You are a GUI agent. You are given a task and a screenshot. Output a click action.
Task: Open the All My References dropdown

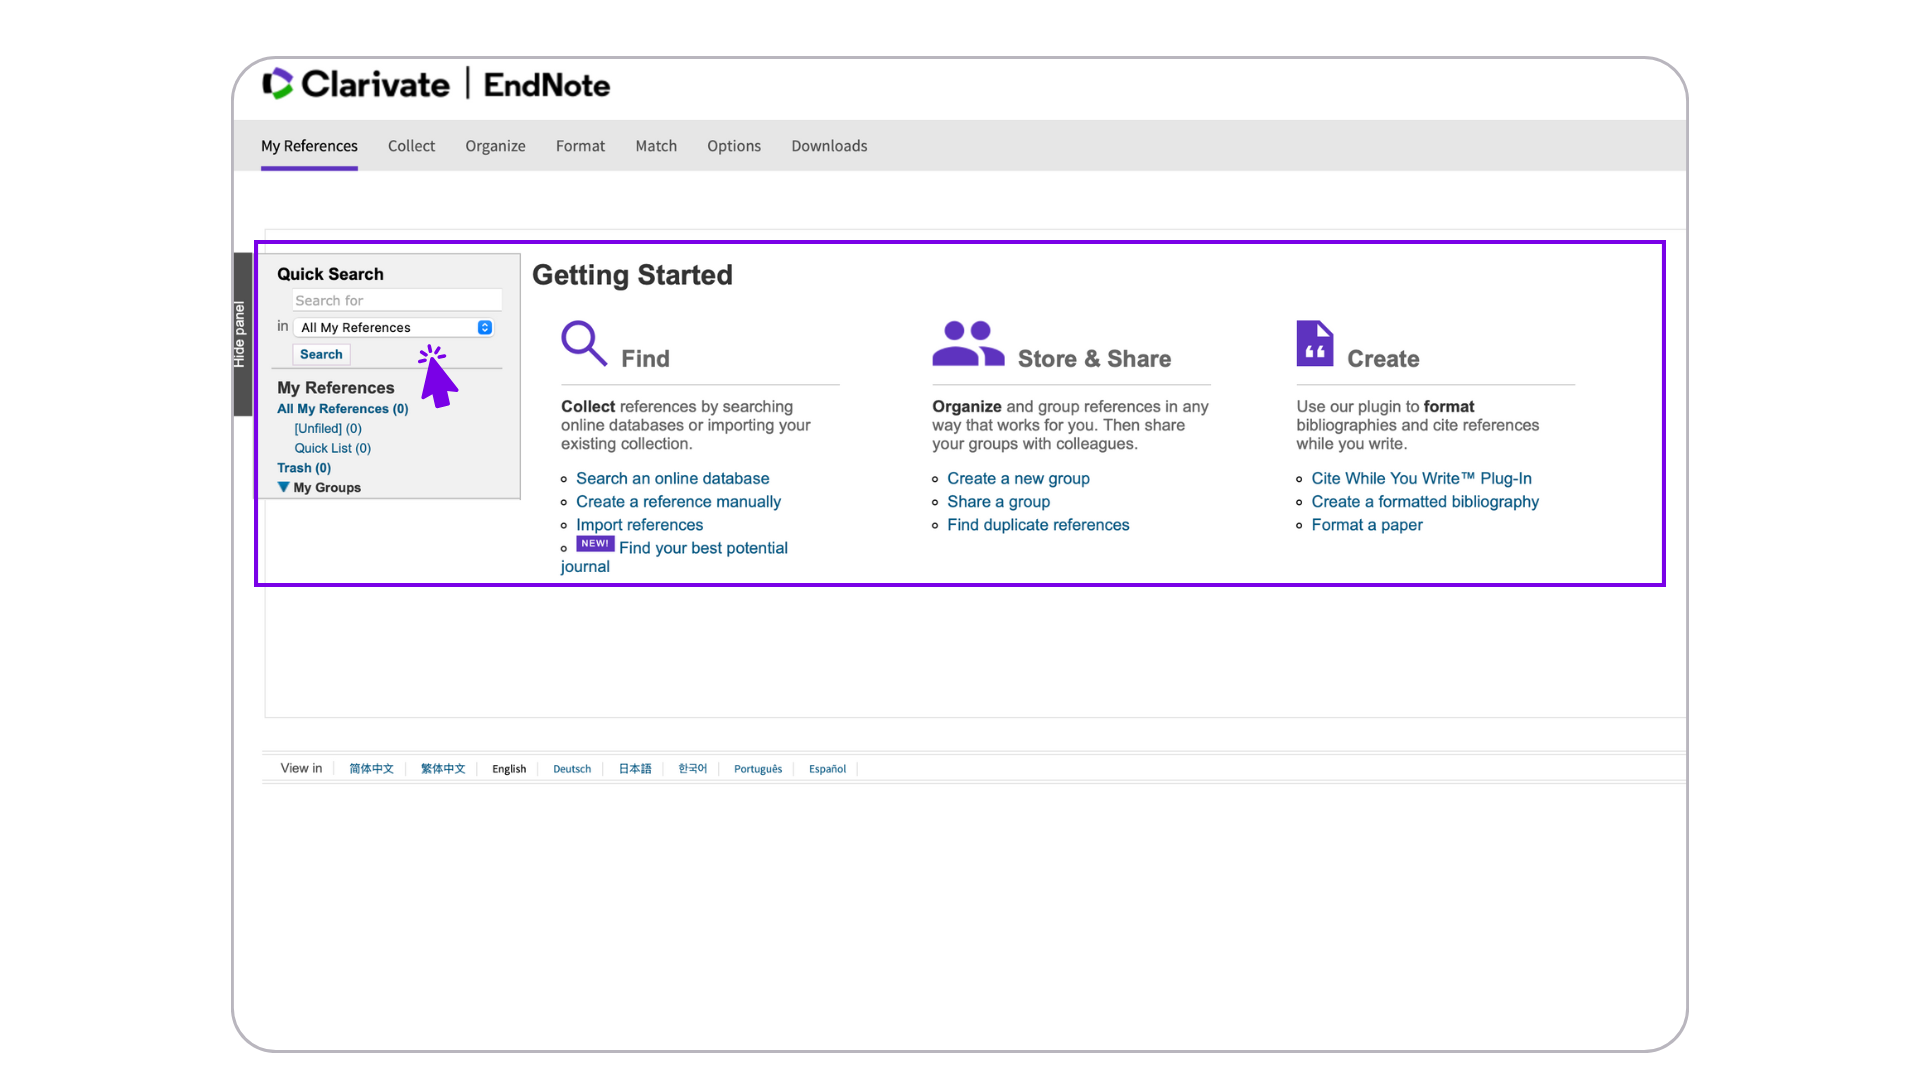[396, 327]
